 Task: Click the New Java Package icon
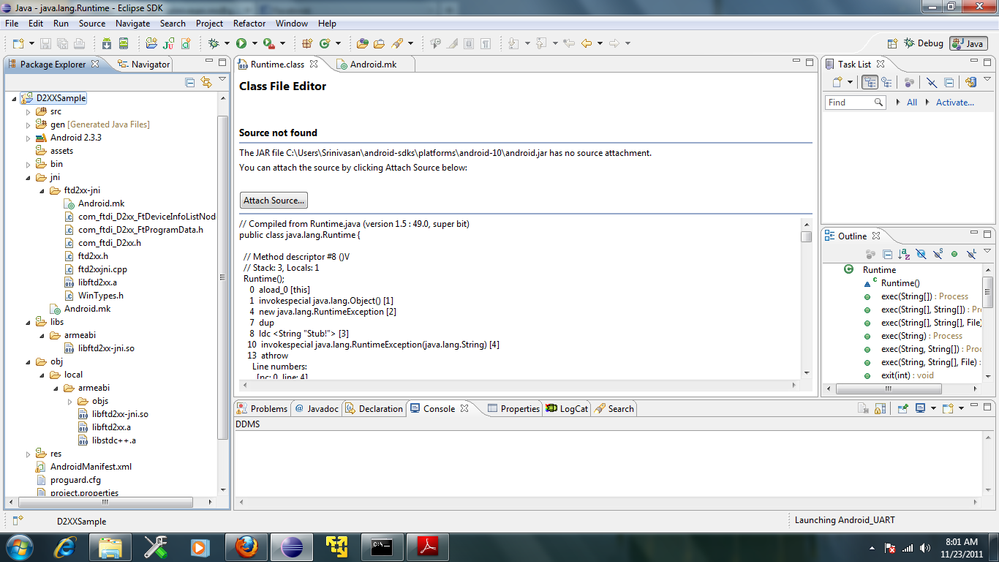point(307,43)
